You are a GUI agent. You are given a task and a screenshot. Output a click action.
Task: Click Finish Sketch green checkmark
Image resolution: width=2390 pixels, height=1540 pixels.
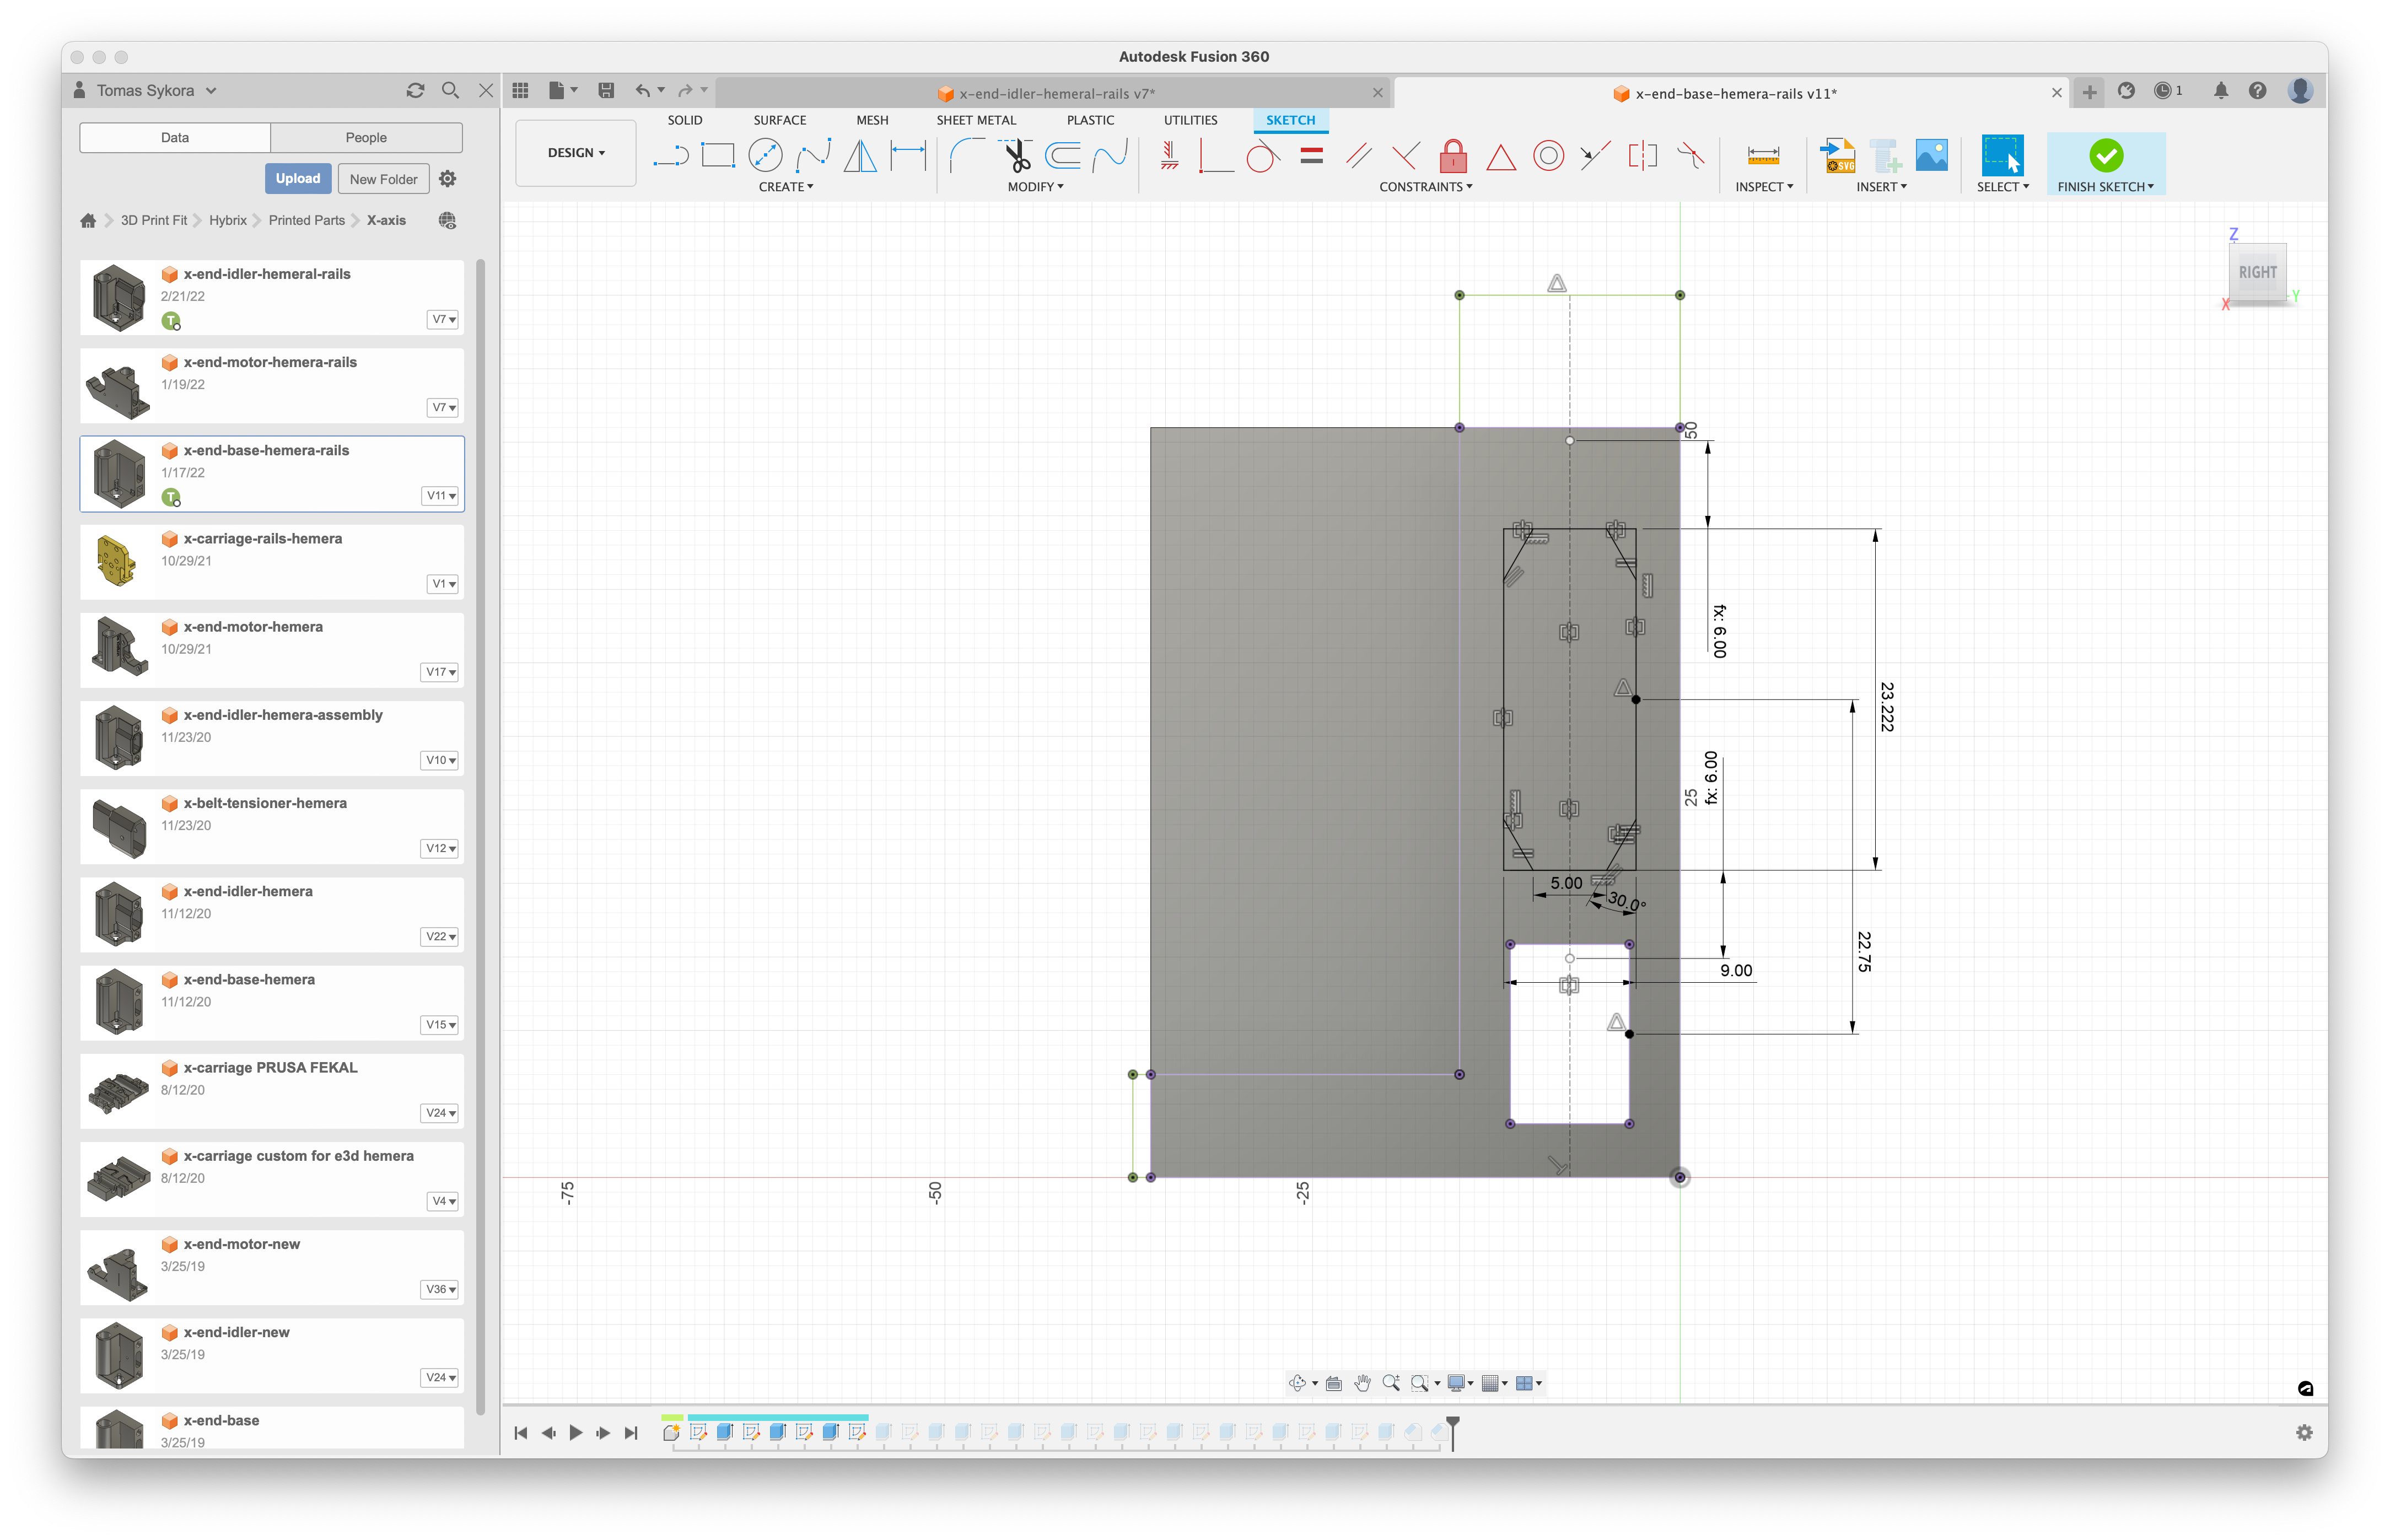coord(2105,156)
